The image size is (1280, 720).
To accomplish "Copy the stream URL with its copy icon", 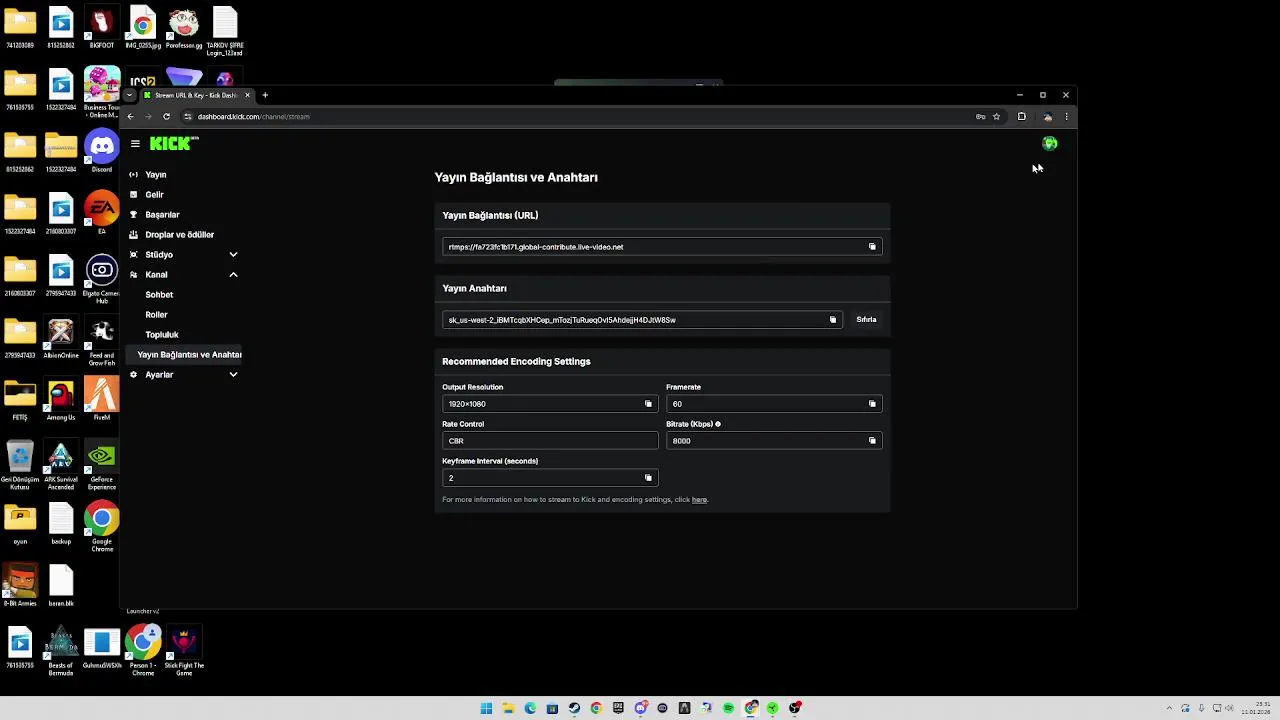I will point(872,247).
